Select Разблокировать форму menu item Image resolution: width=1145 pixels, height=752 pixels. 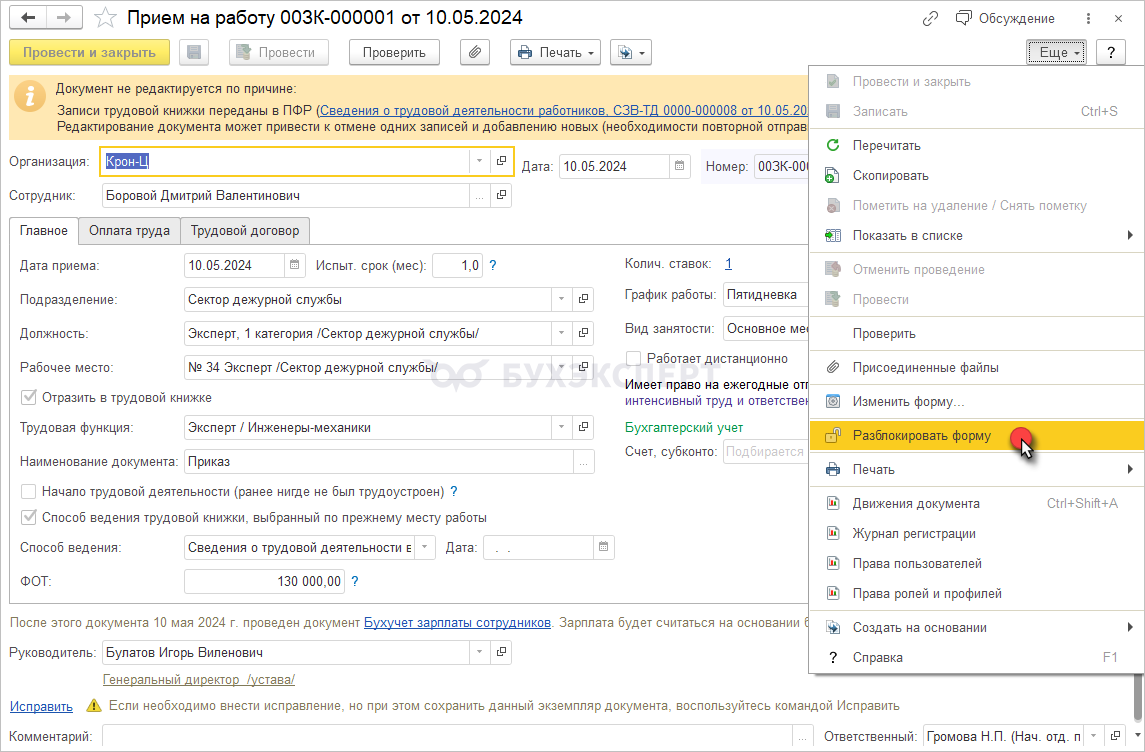point(921,435)
